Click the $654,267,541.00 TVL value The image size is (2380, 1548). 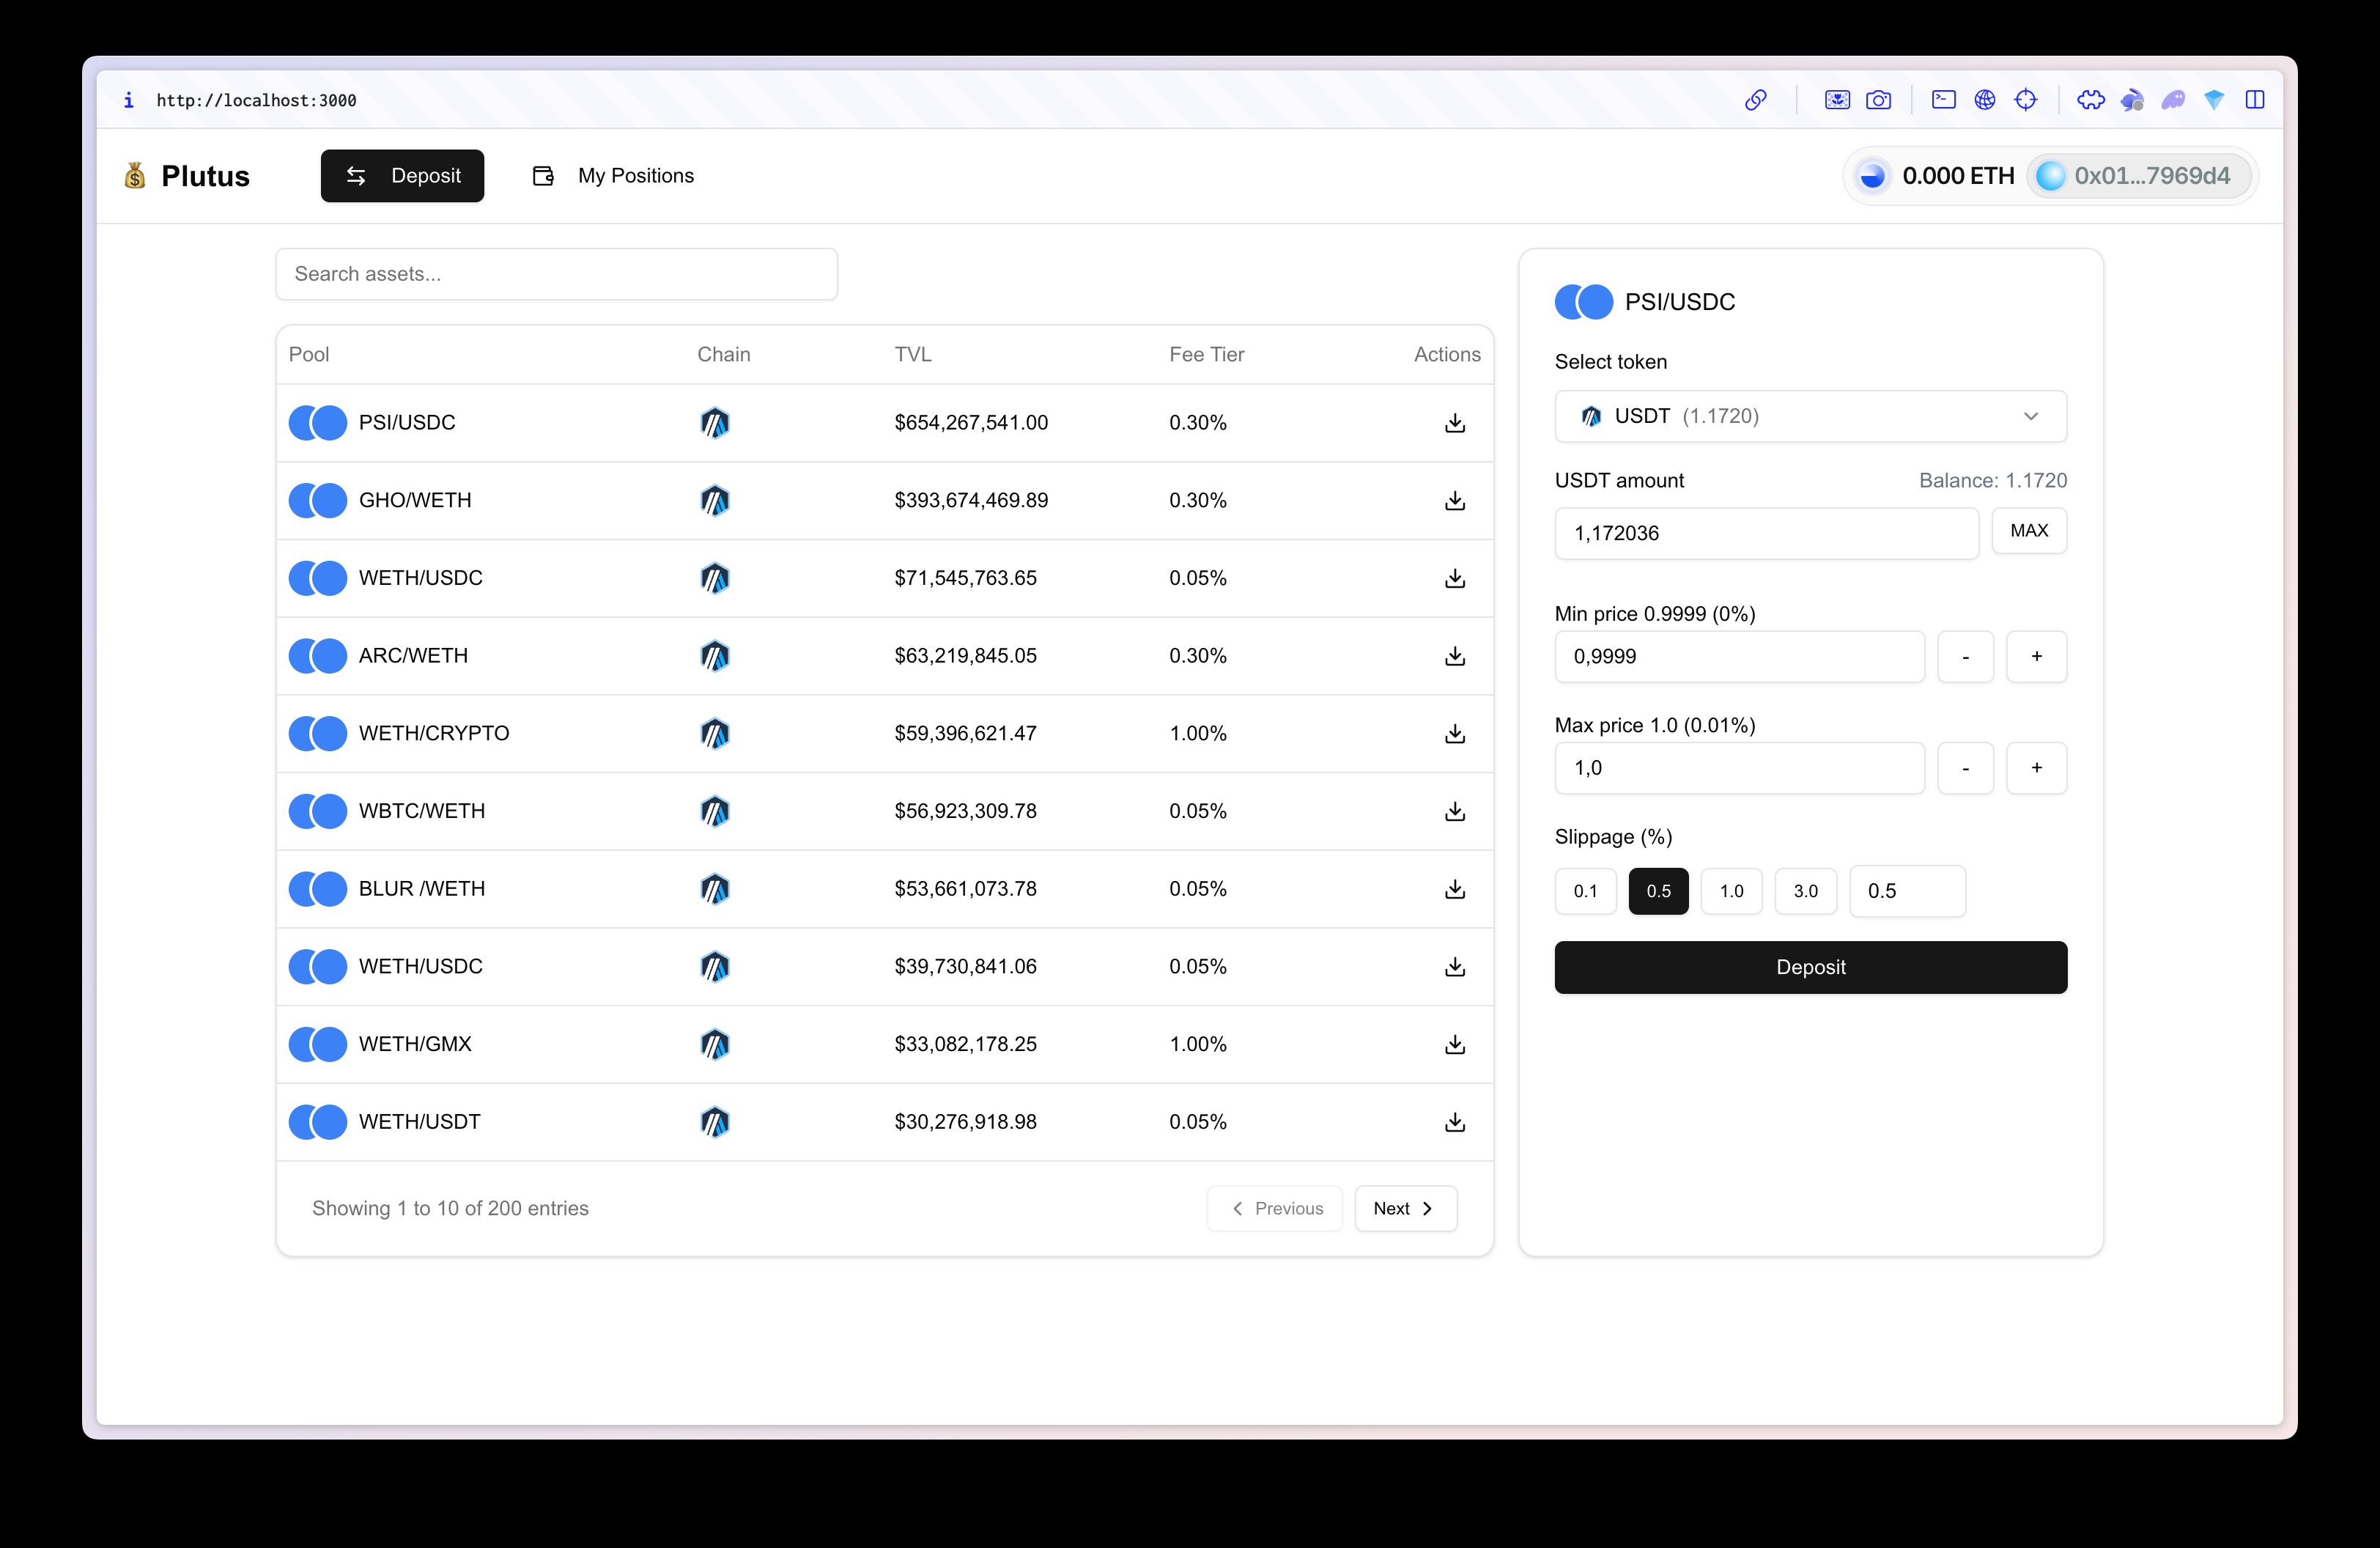(971, 423)
